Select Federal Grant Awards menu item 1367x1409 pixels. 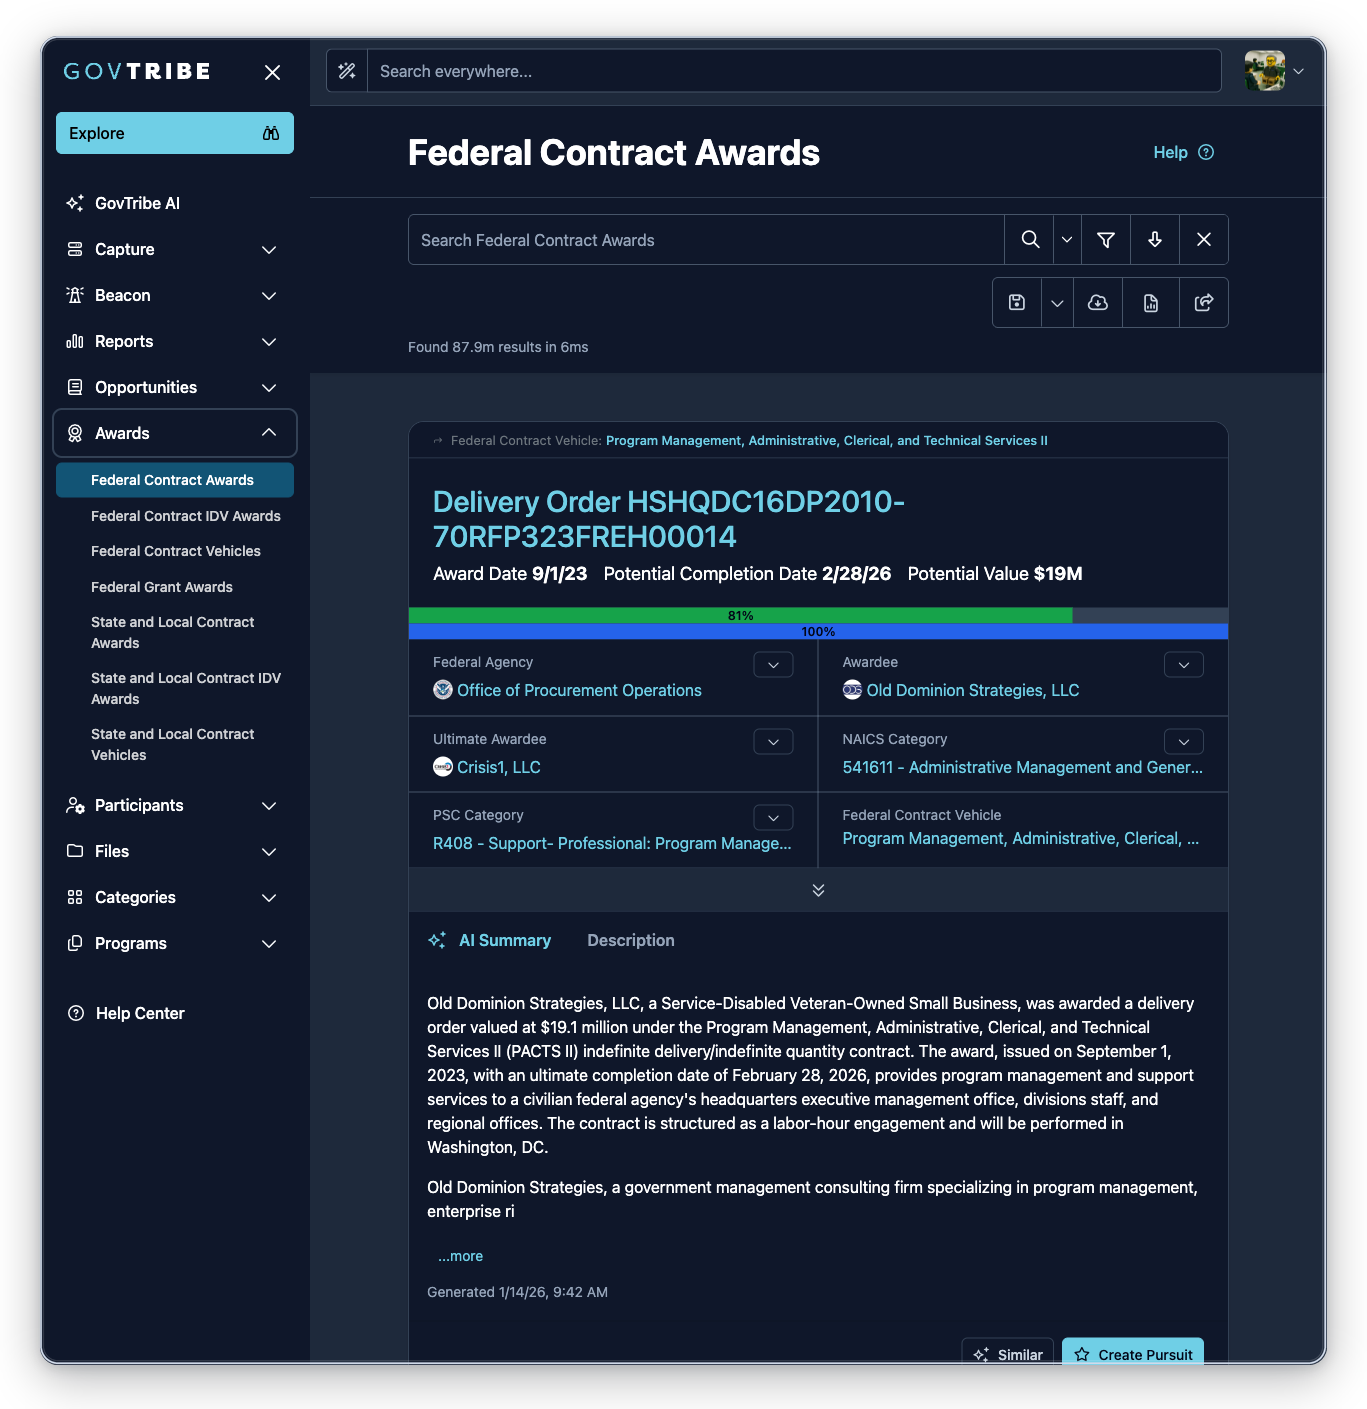[x=162, y=587]
